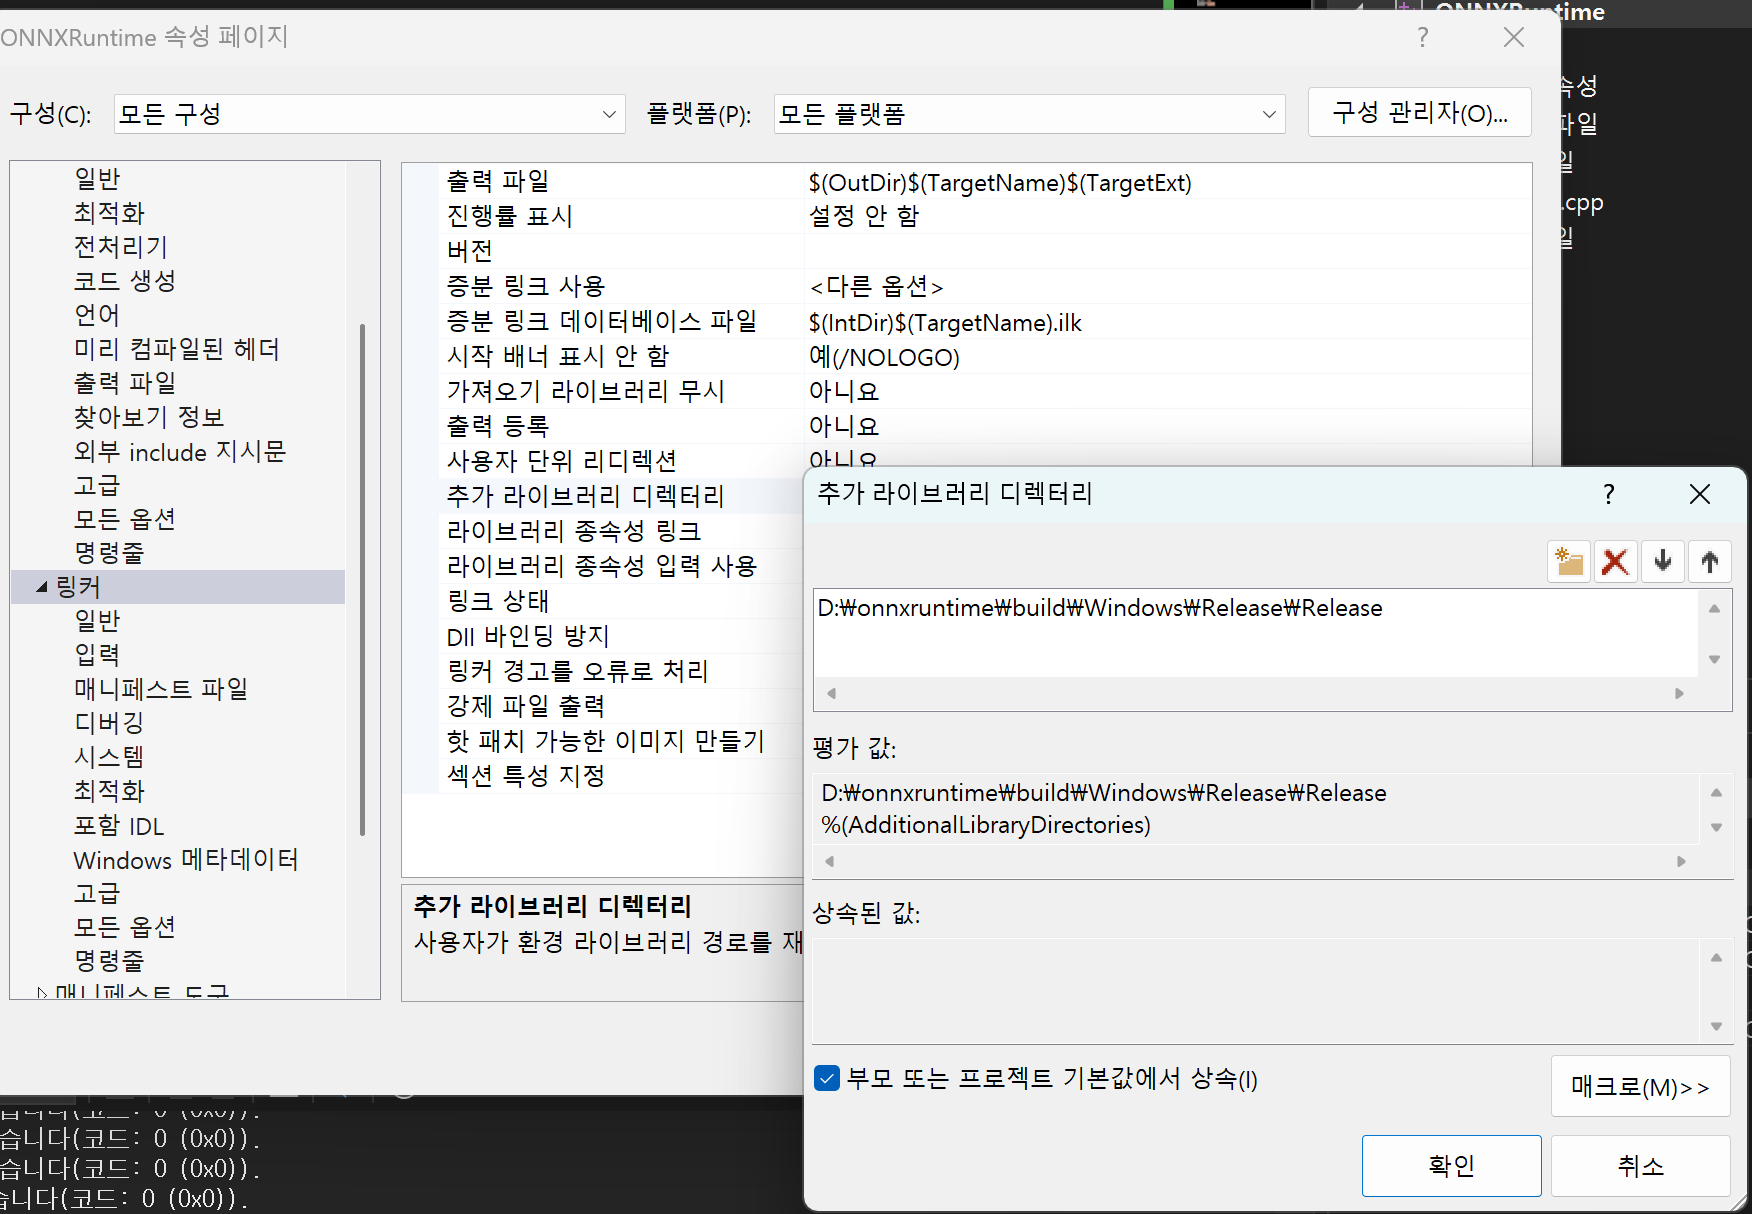The image size is (1752, 1214).
Task: Click help question mark in directory dialog
Action: 1608,494
